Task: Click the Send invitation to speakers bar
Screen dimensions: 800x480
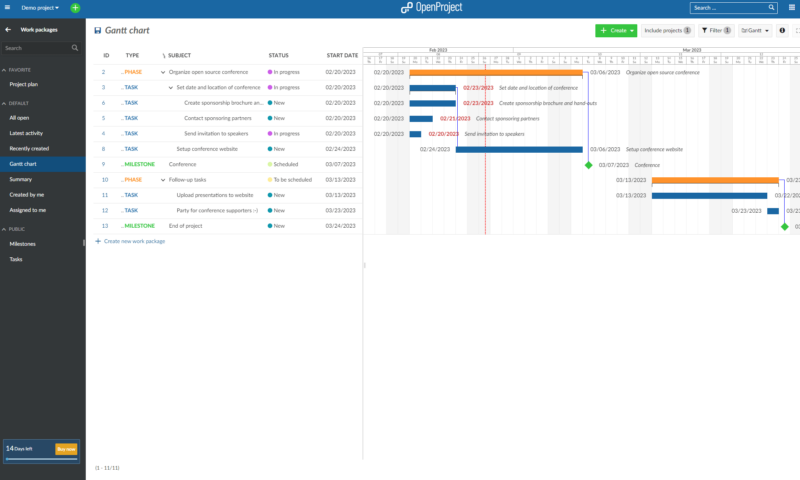Action: click(x=415, y=134)
